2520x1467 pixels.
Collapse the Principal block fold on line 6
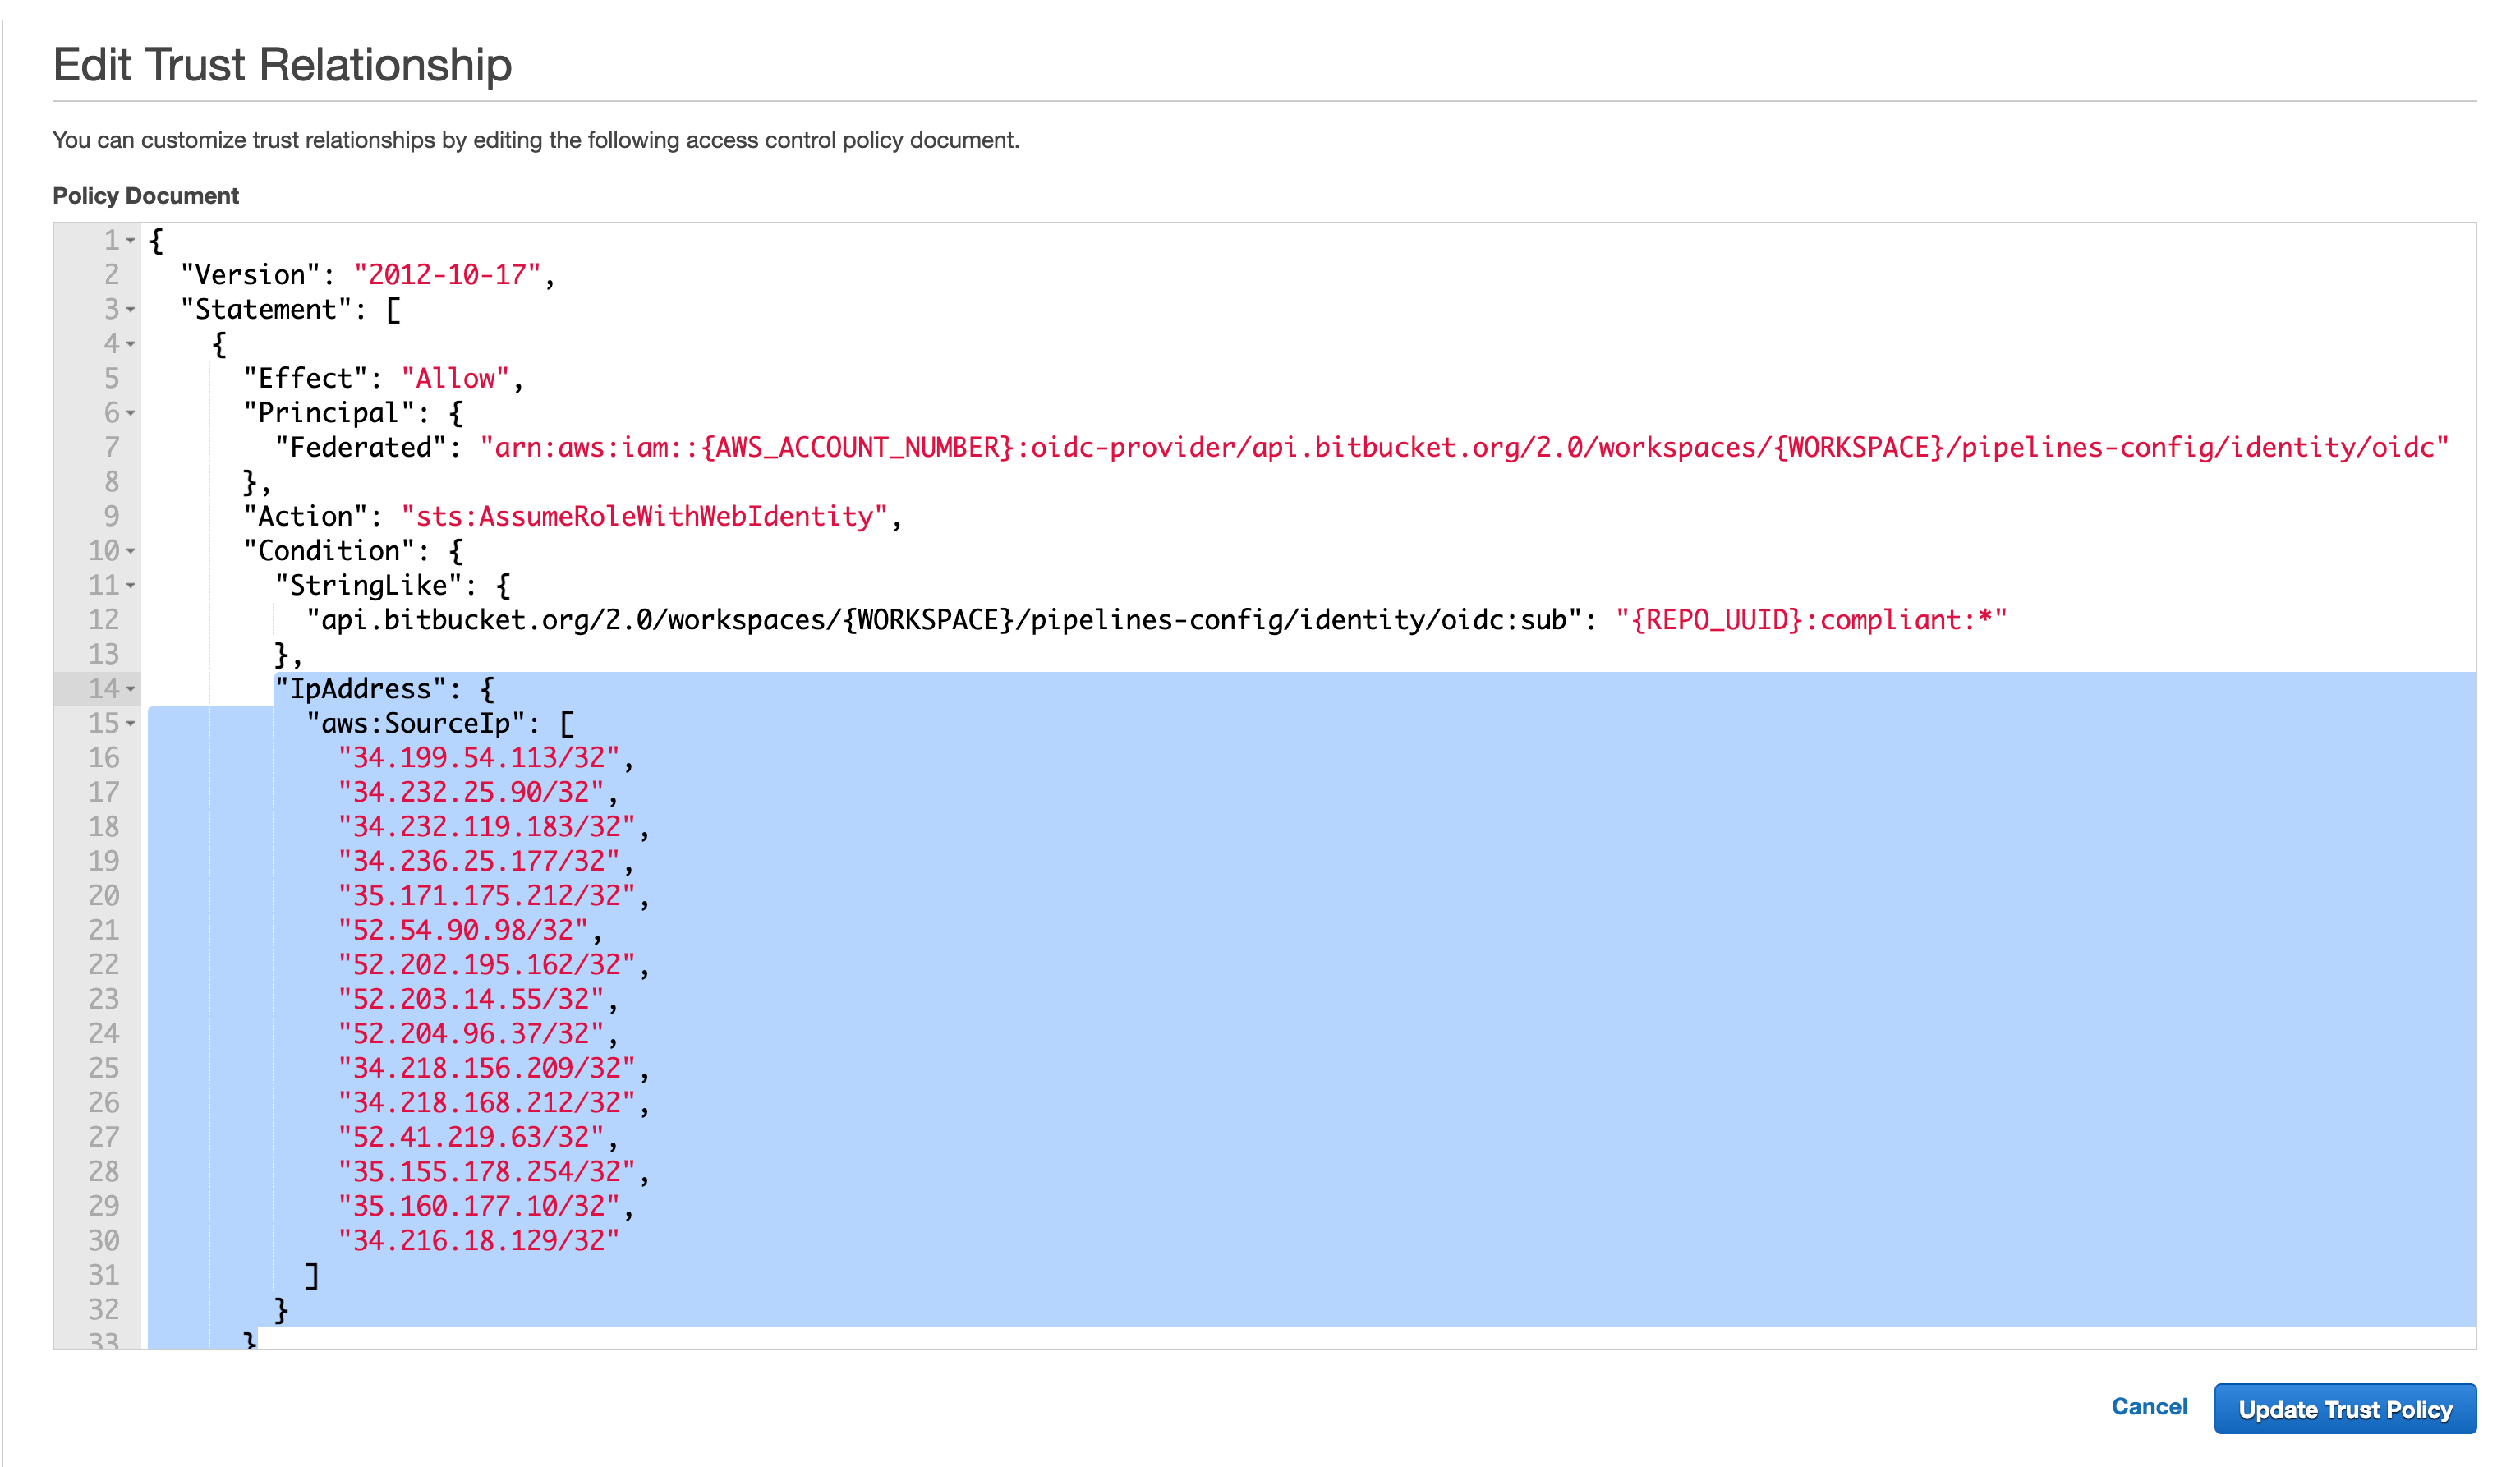(x=131, y=414)
